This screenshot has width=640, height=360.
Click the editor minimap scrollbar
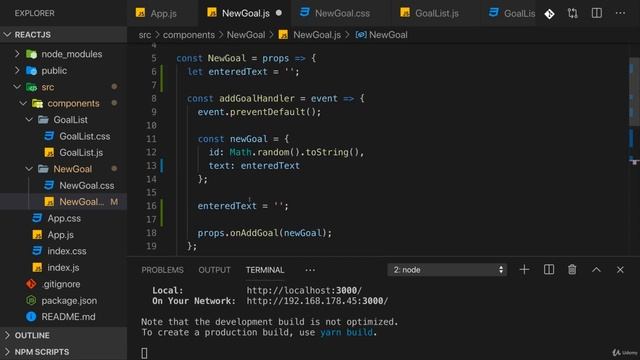pos(634,92)
